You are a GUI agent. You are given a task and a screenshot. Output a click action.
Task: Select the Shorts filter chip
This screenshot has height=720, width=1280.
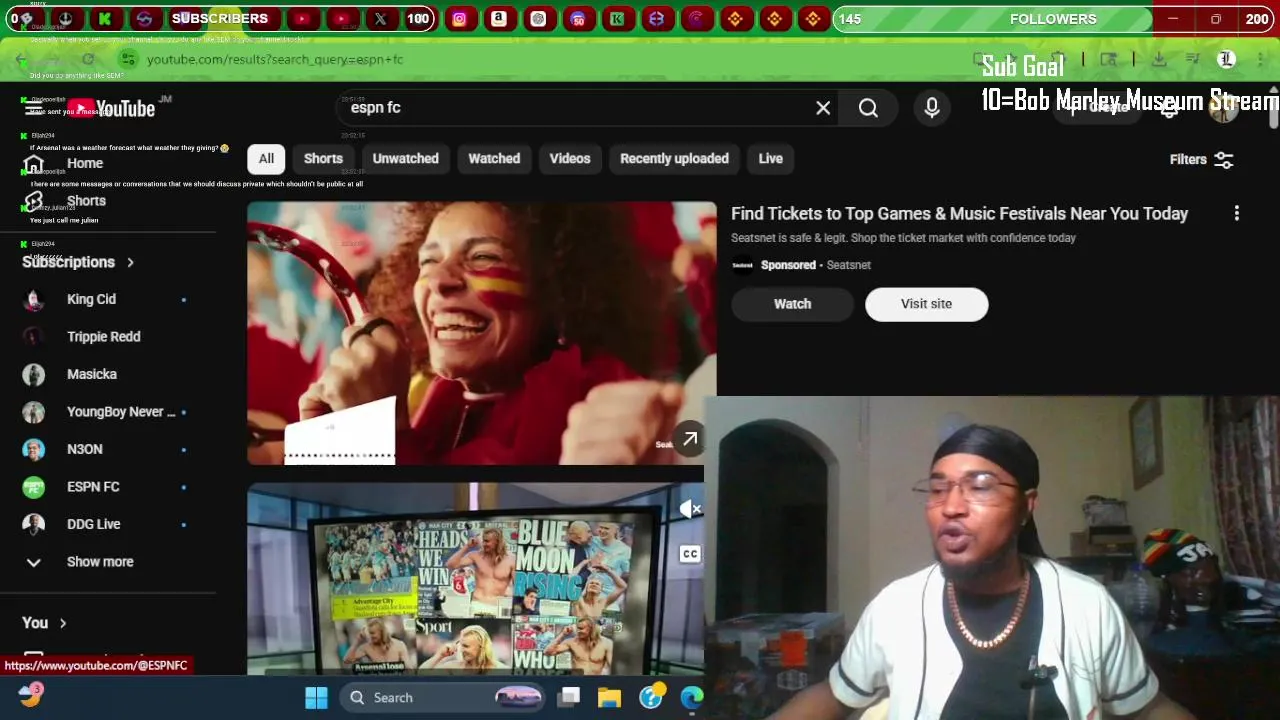(323, 158)
